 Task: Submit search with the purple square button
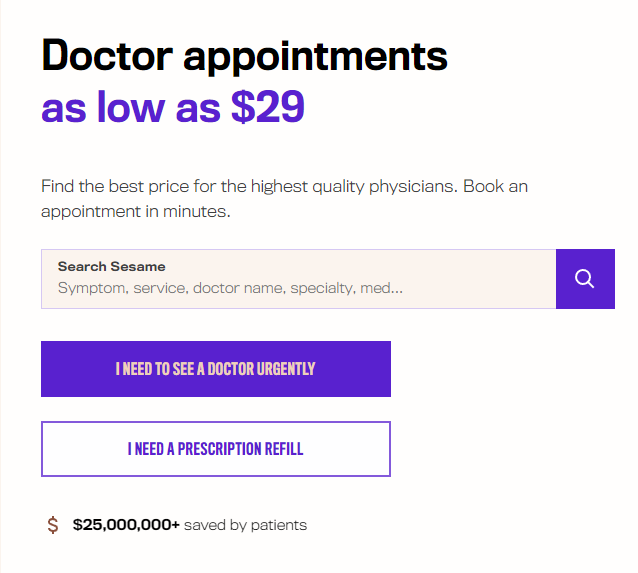point(585,279)
